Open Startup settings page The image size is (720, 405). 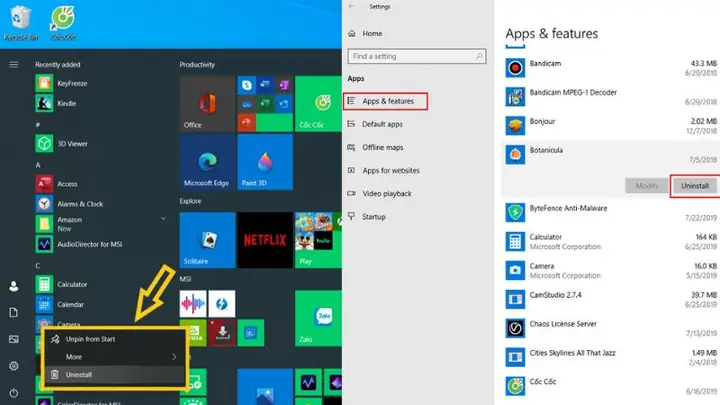tap(373, 217)
